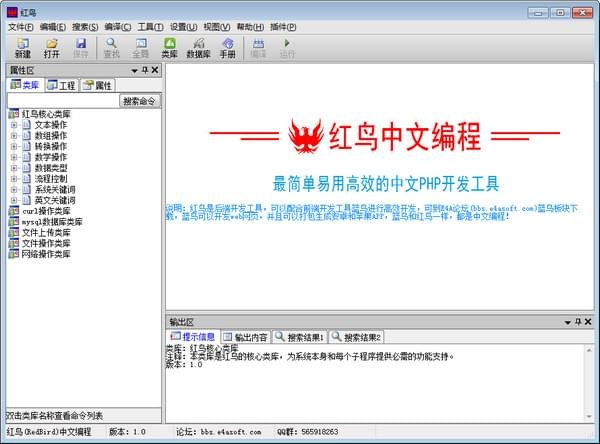Open the 类库 library toolbar icon
The image size is (600, 444).
pos(169,48)
